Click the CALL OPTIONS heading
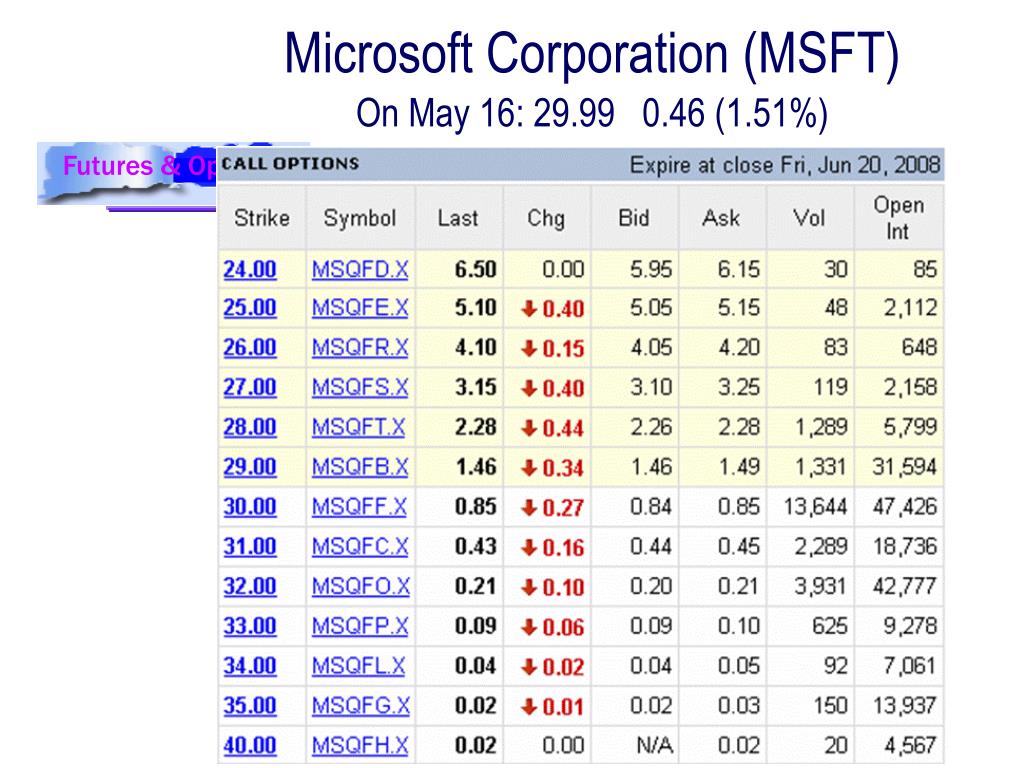Viewport: 1024px width, 768px height. pos(291,163)
